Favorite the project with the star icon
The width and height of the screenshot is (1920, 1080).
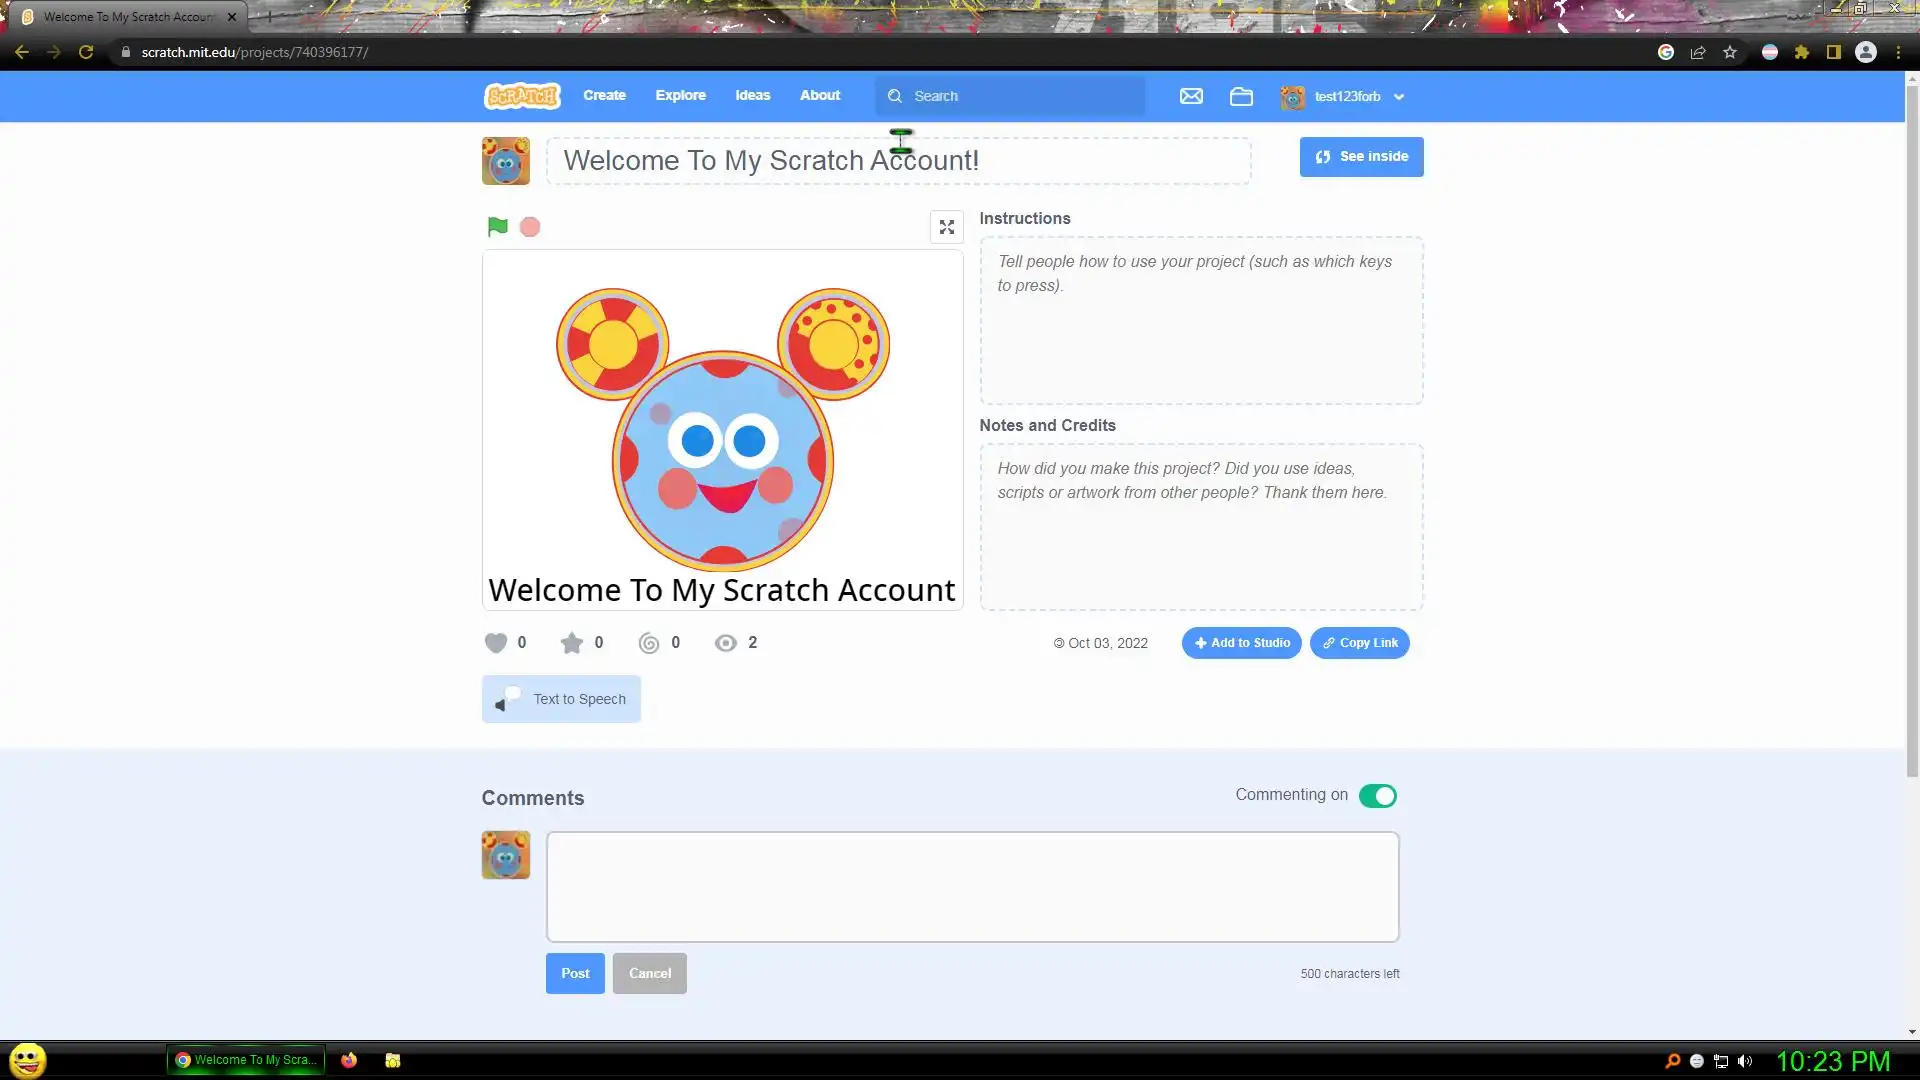571,643
